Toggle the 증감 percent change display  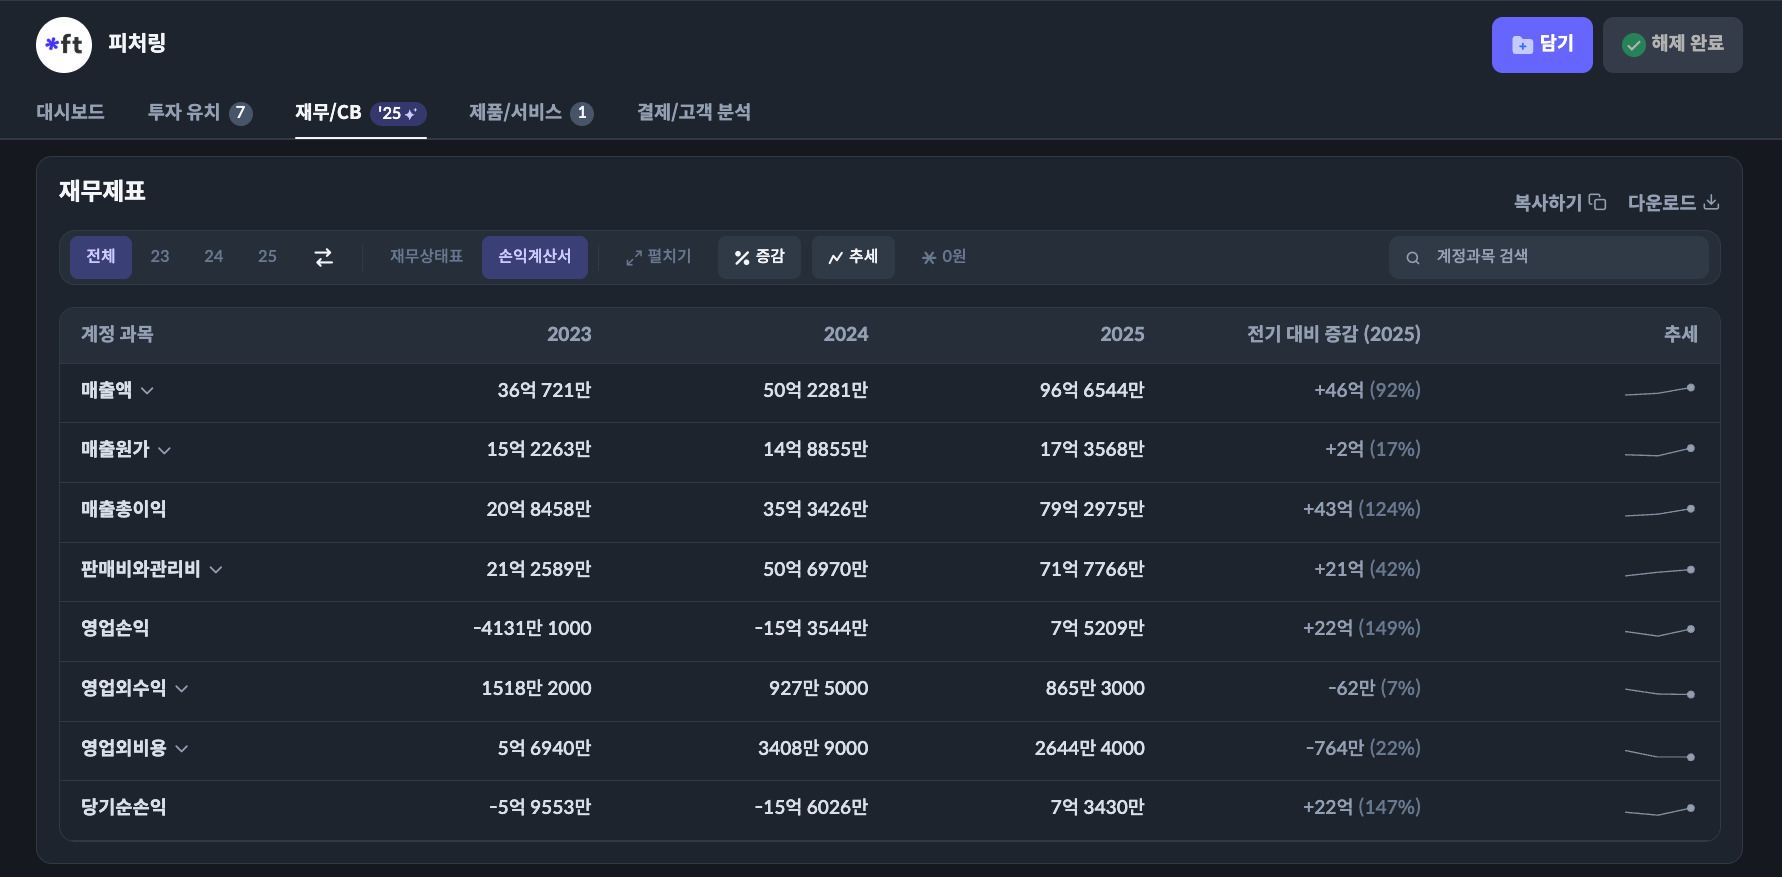point(759,257)
